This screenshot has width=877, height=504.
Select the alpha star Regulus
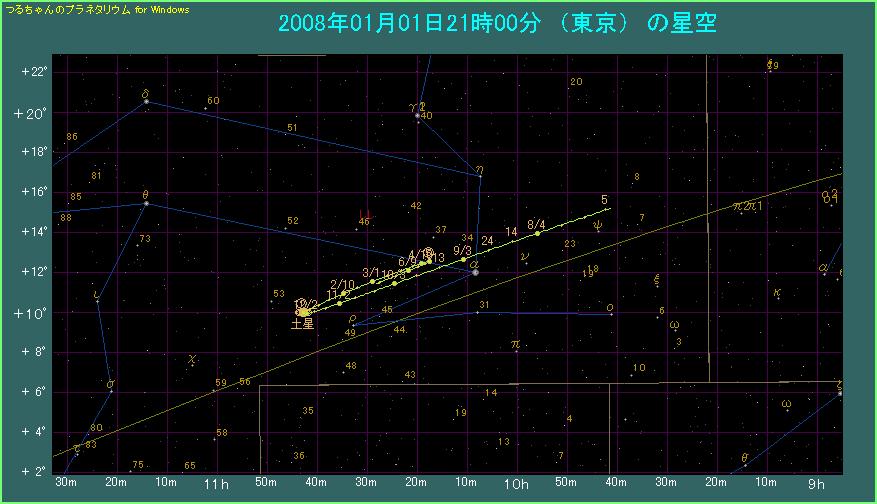pos(475,272)
